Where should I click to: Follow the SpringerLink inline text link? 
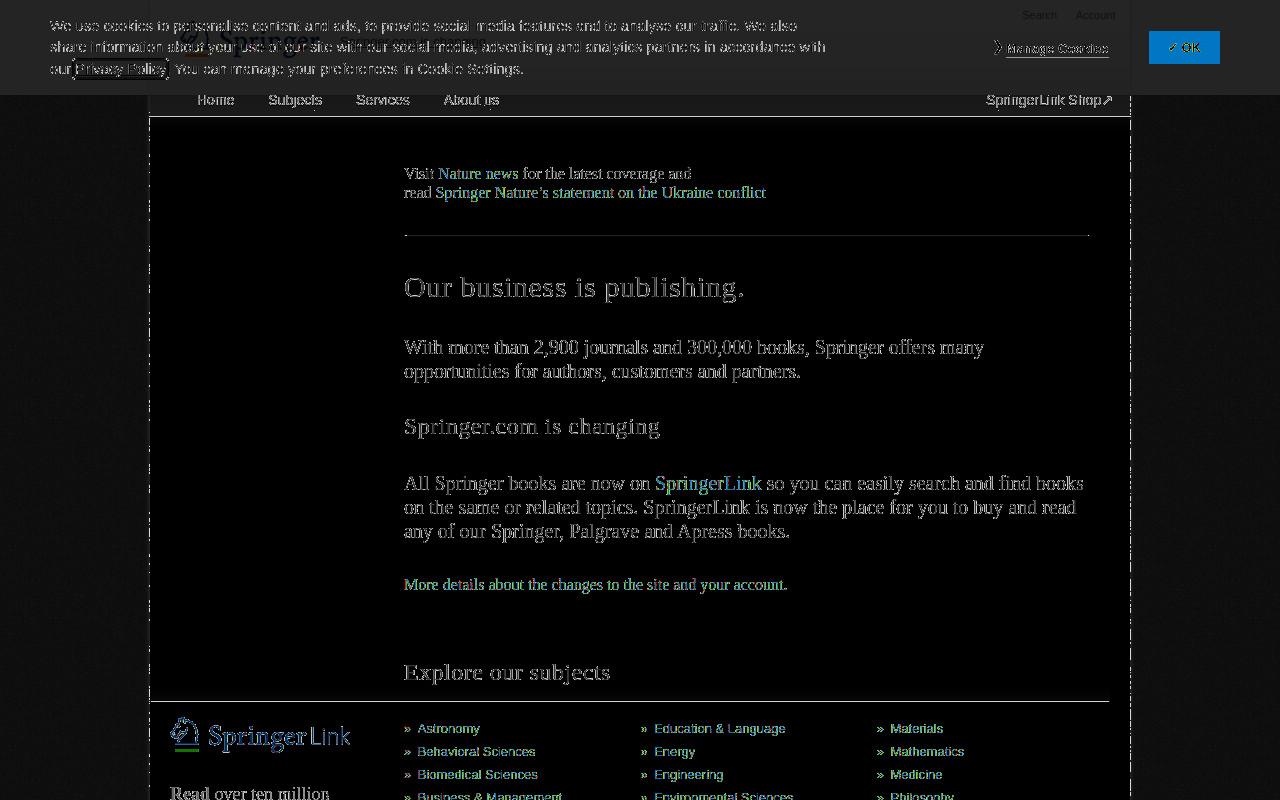[708, 483]
